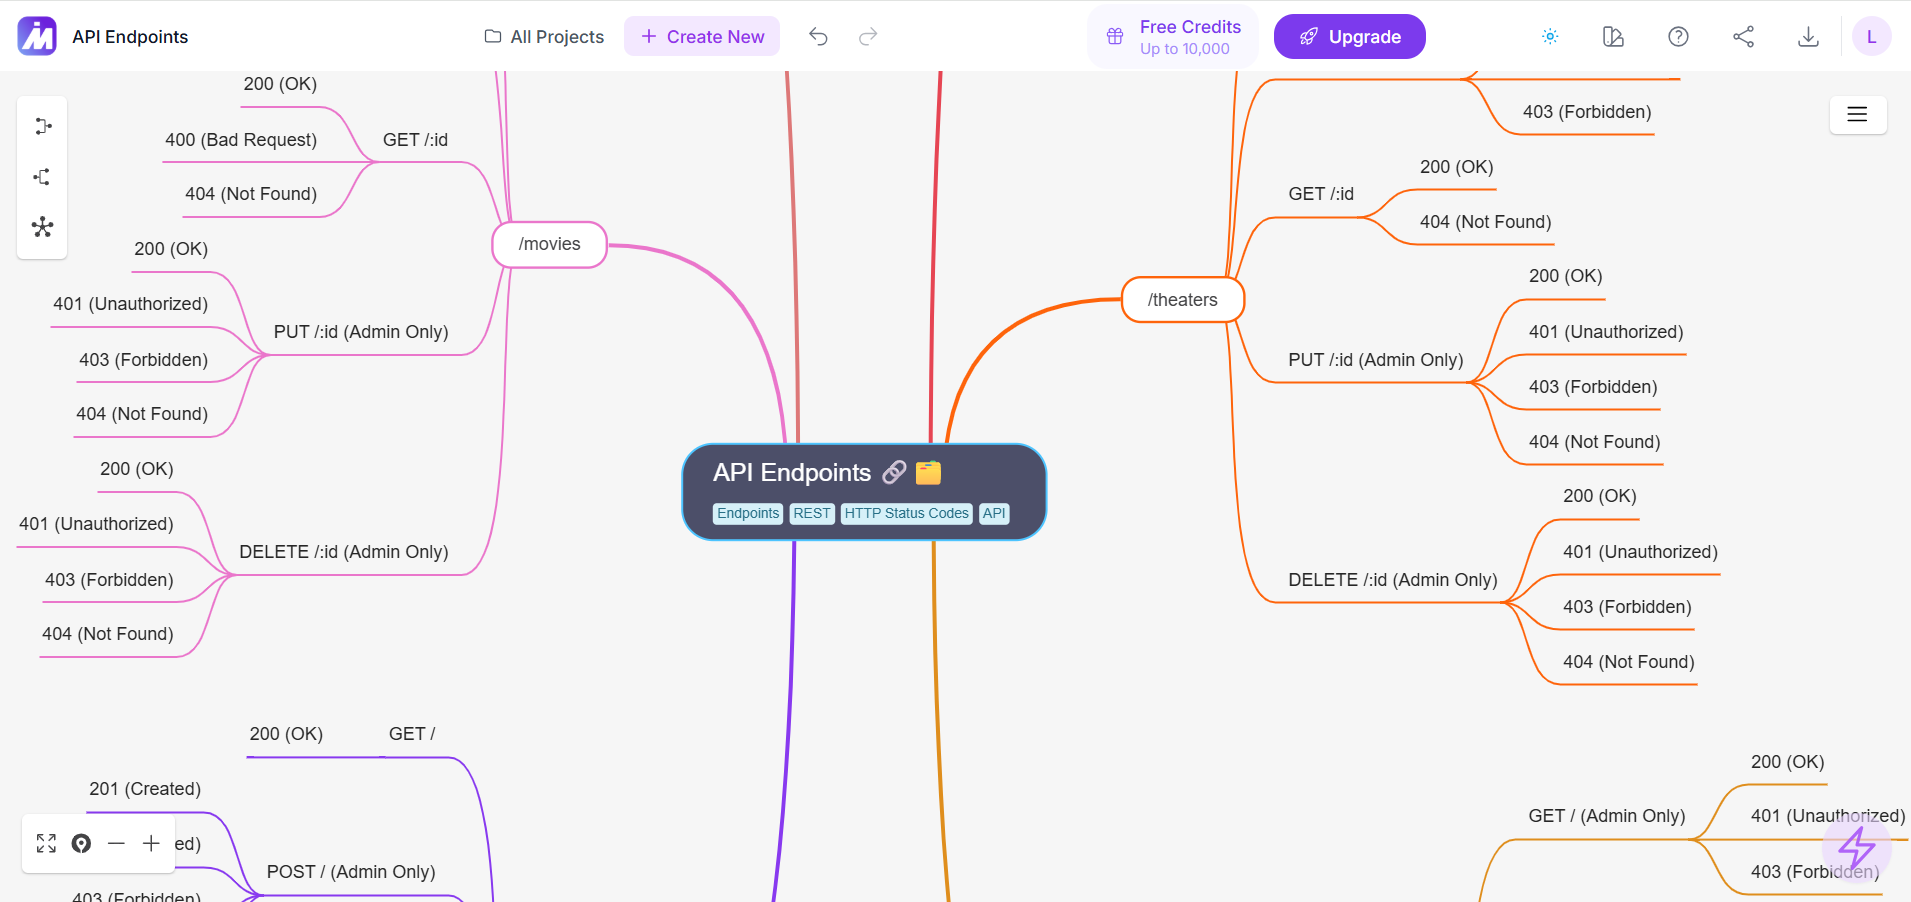1911x902 pixels.
Task: Select movies GET /:id node
Action: pyautogui.click(x=415, y=140)
